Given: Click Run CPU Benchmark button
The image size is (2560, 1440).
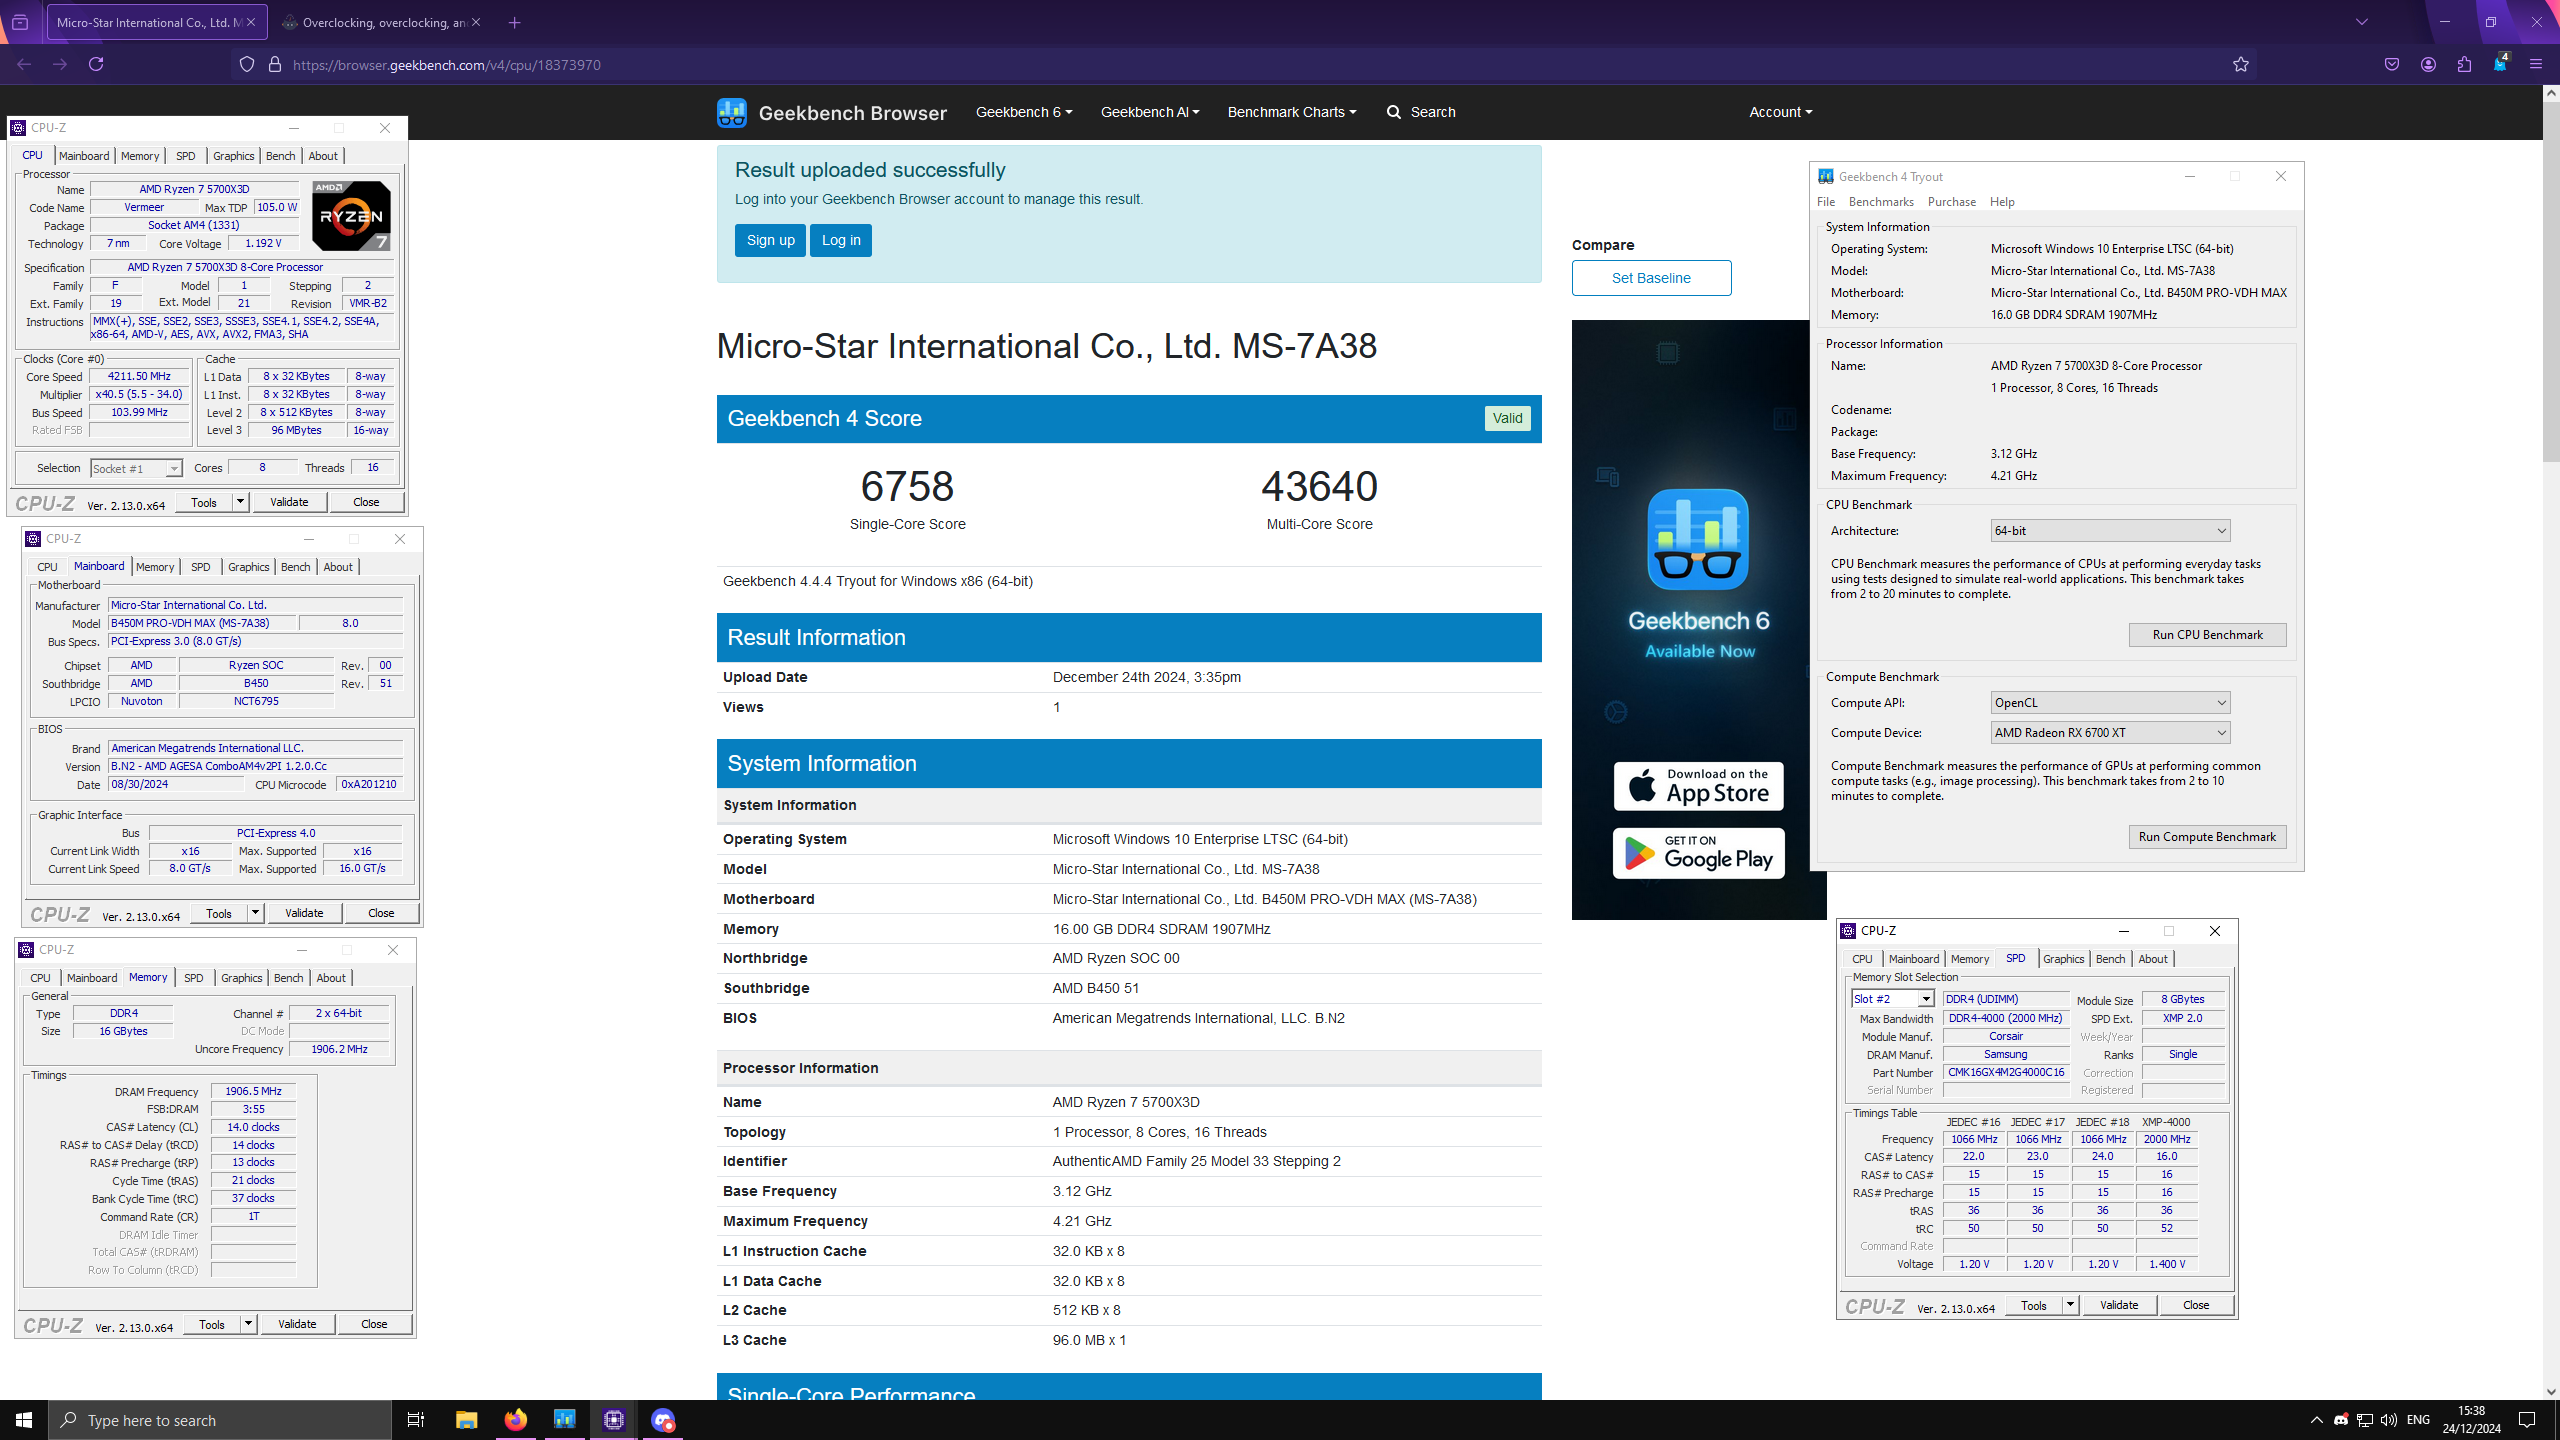Looking at the screenshot, I should [x=2207, y=635].
